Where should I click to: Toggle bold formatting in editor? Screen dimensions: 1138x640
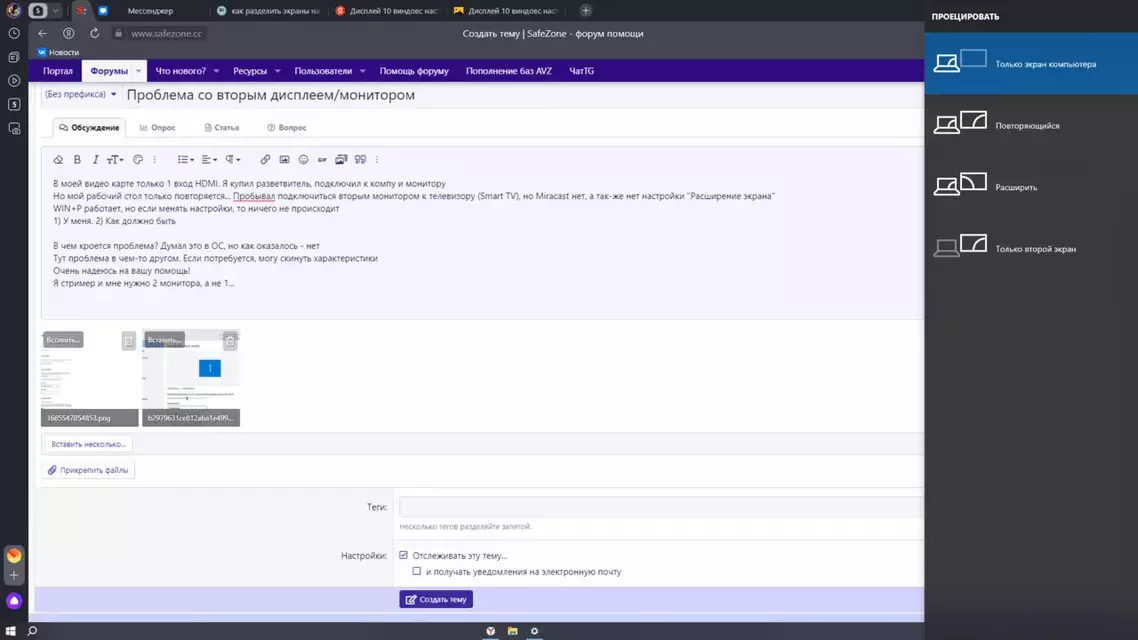(77, 160)
